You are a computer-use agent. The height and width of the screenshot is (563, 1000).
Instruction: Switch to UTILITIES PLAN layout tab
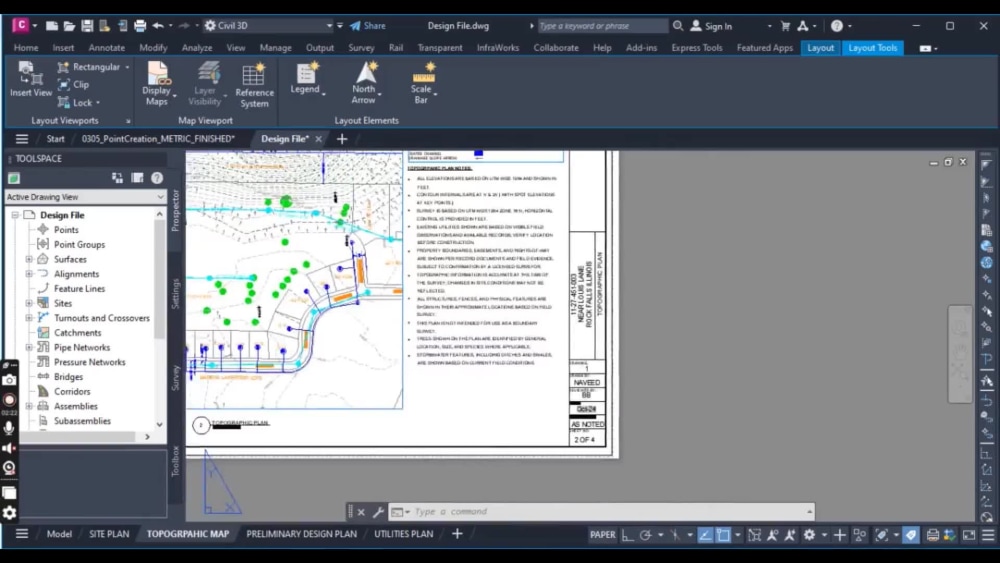(403, 534)
